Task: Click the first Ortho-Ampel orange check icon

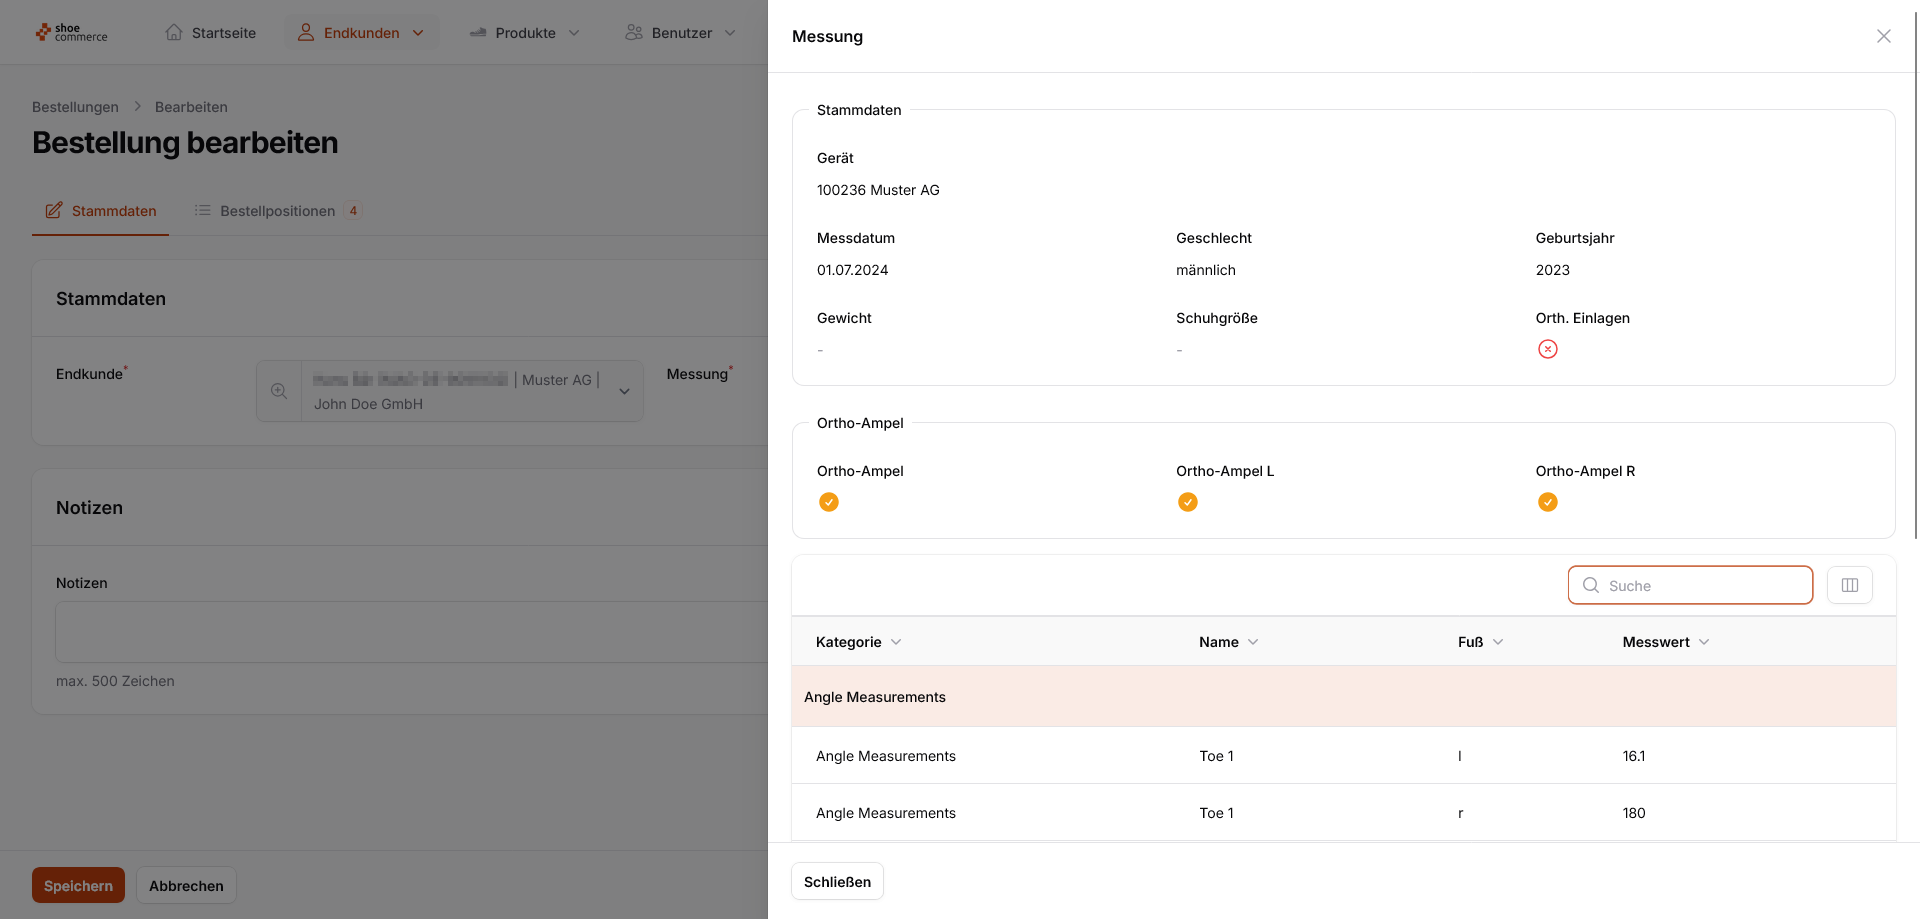Action: point(828,502)
